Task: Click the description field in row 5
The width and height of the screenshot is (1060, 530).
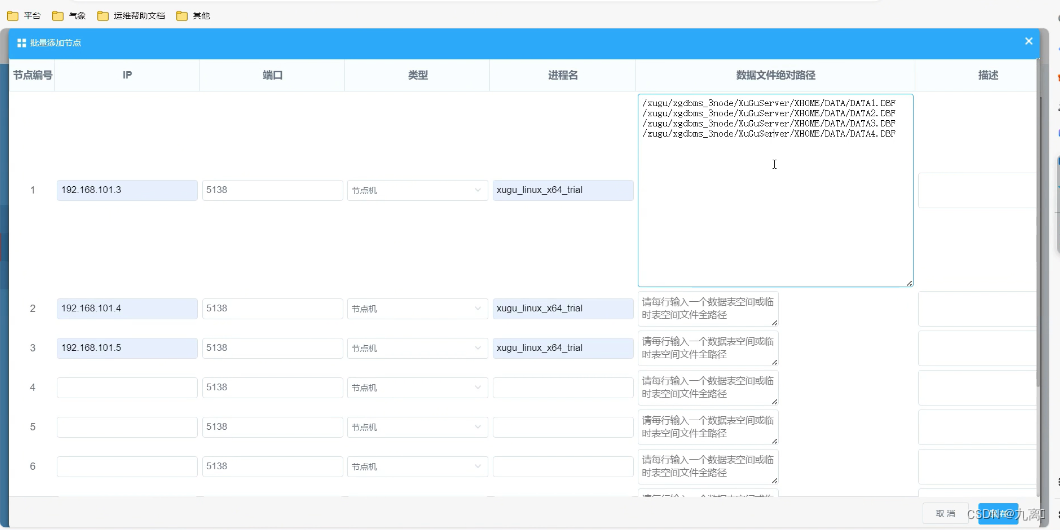Action: (978, 427)
